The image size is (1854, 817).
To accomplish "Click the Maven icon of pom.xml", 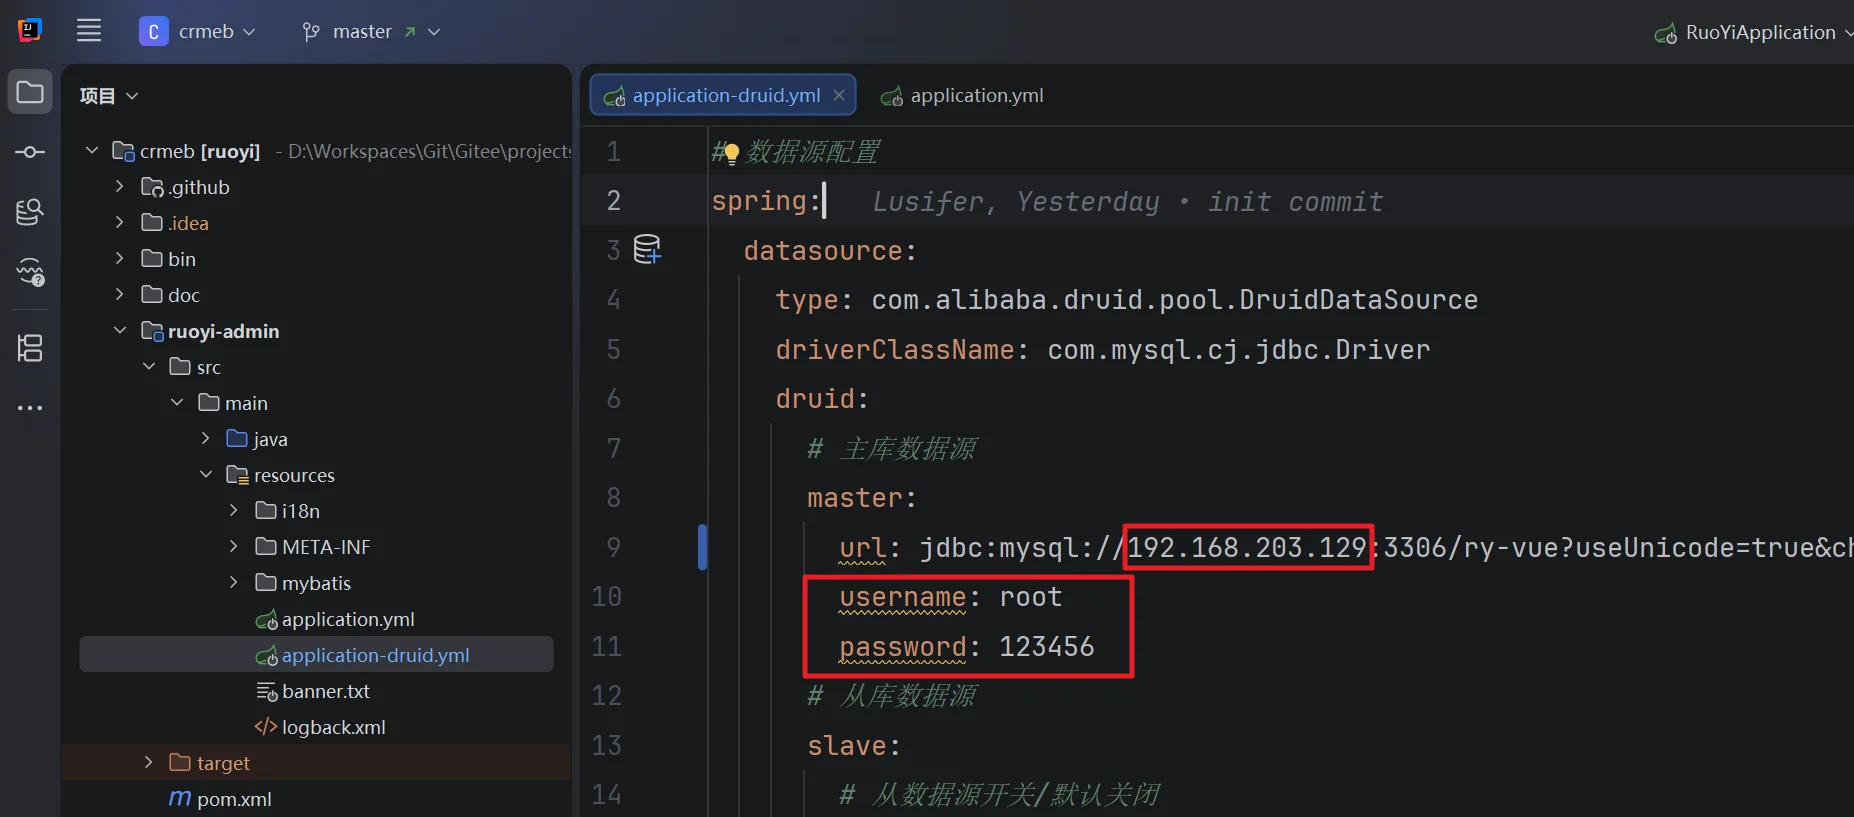I will click(180, 798).
